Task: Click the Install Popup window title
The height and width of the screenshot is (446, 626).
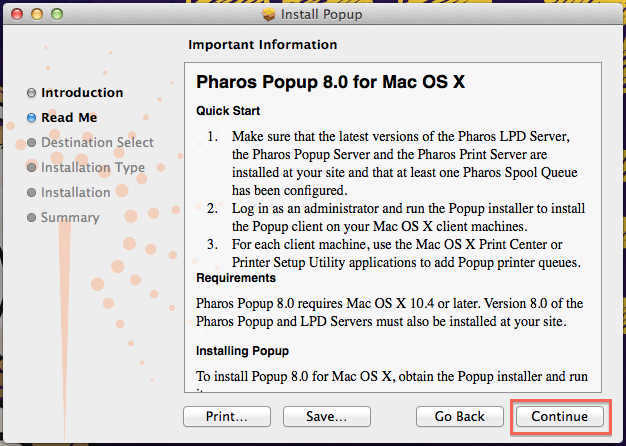Action: tap(321, 14)
